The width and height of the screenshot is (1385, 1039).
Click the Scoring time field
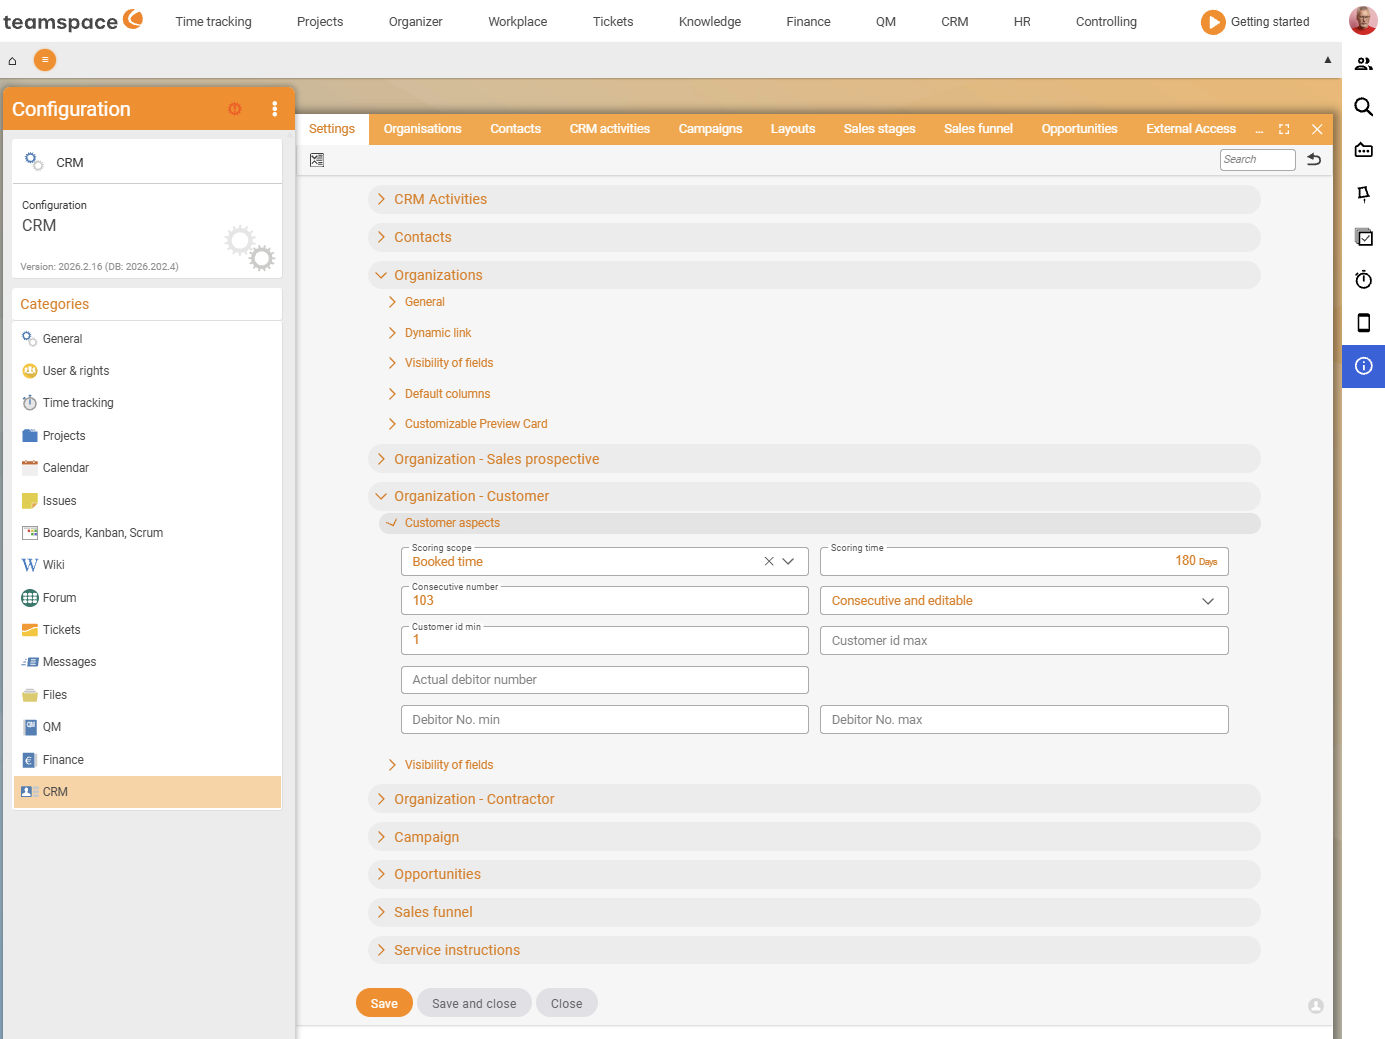pos(1024,562)
